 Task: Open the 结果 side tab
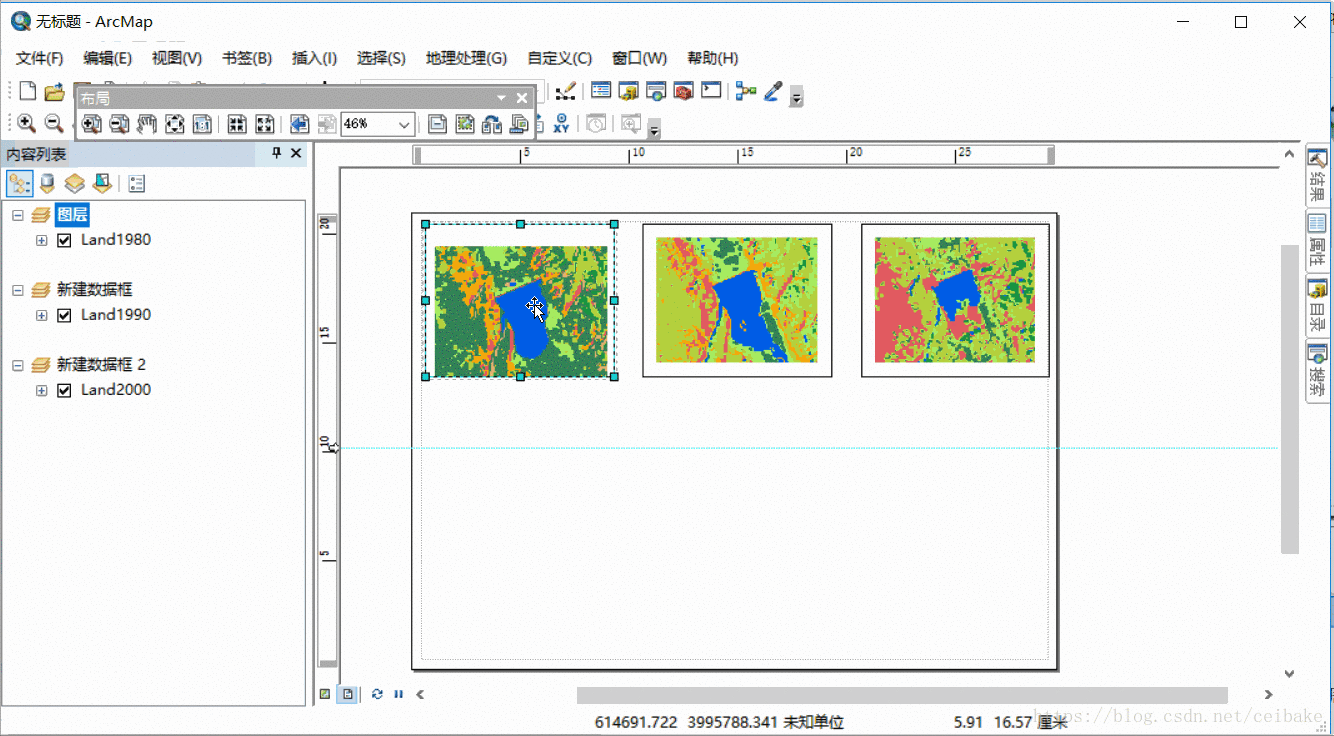[x=1318, y=175]
